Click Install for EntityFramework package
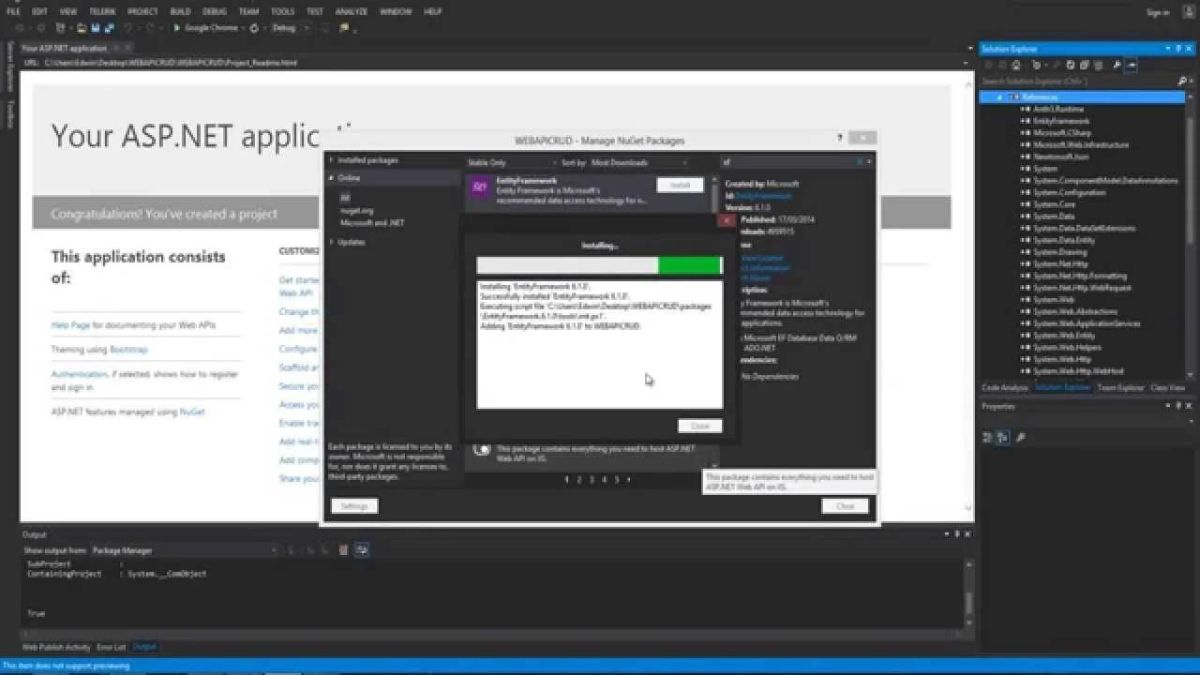Viewport: 1200px width, 675px height. 680,185
